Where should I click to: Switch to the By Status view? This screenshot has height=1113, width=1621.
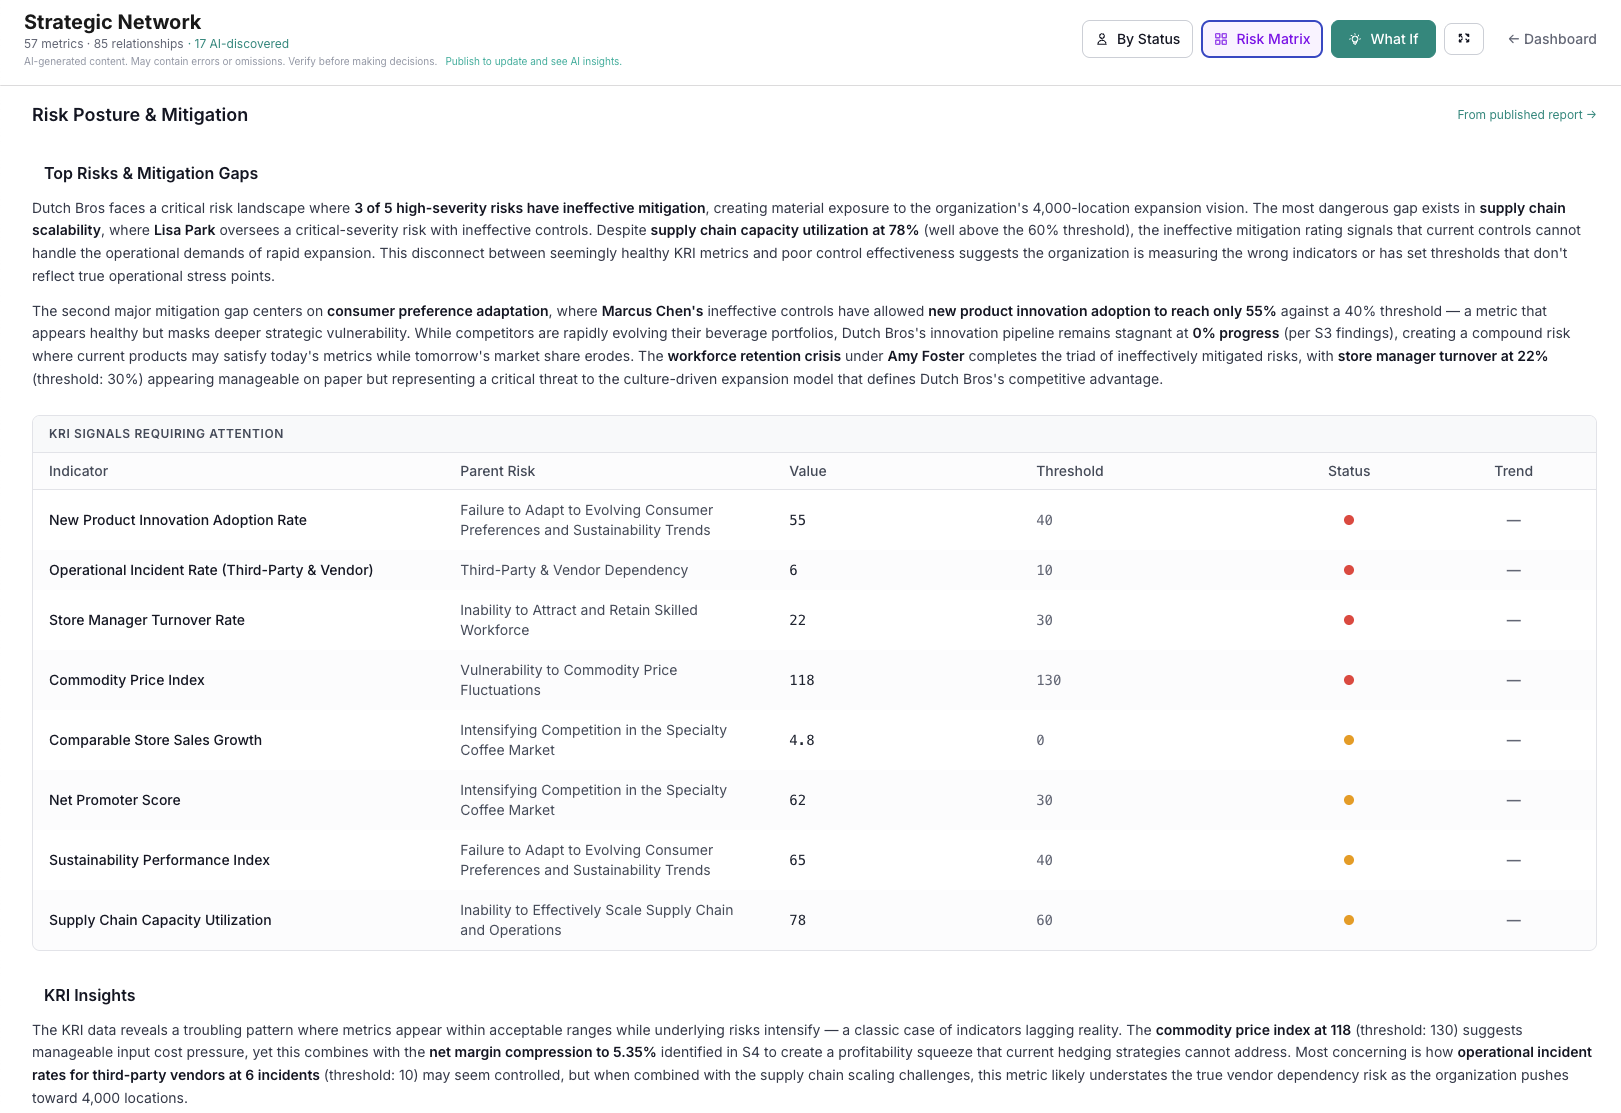[x=1137, y=39]
